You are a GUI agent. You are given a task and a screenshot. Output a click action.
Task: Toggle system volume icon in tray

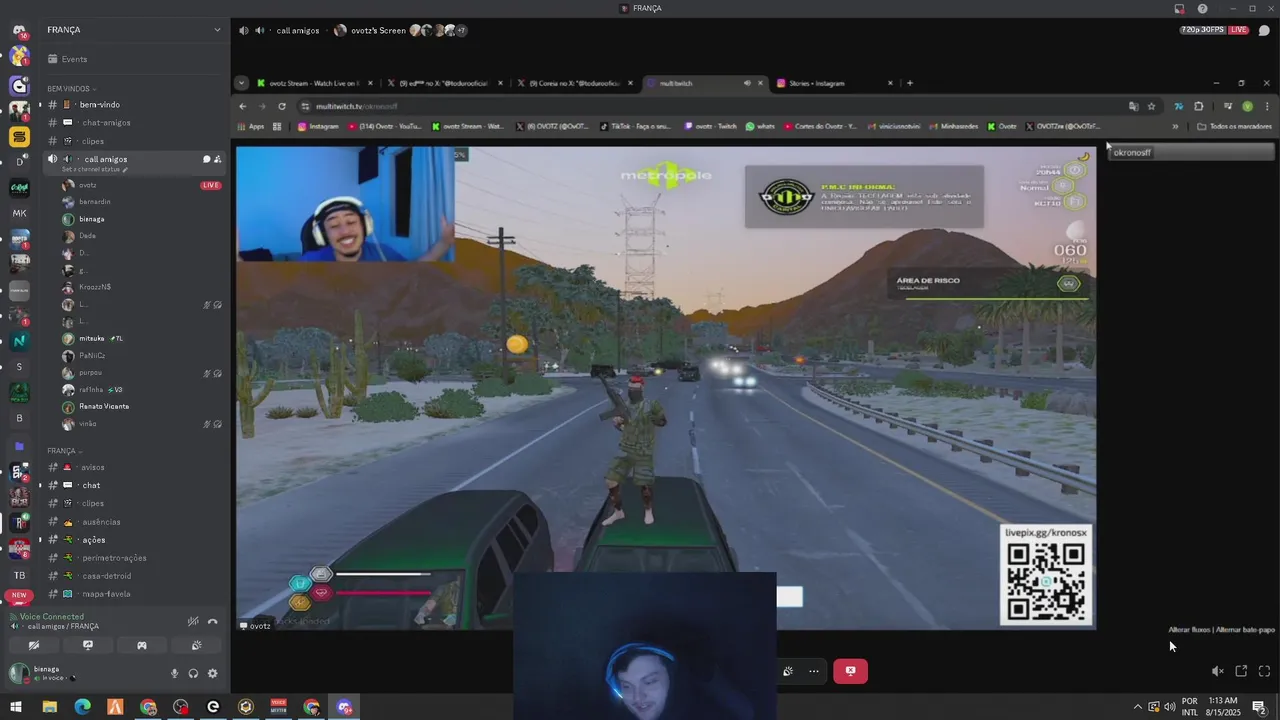tap(1169, 707)
